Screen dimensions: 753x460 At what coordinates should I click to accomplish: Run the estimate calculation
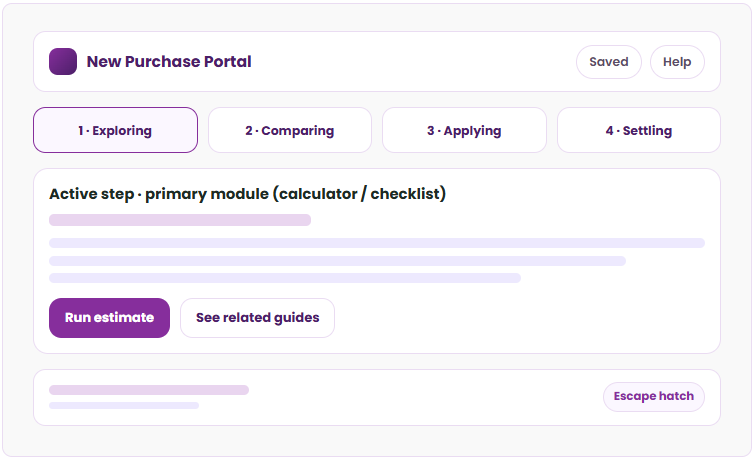click(x=109, y=318)
